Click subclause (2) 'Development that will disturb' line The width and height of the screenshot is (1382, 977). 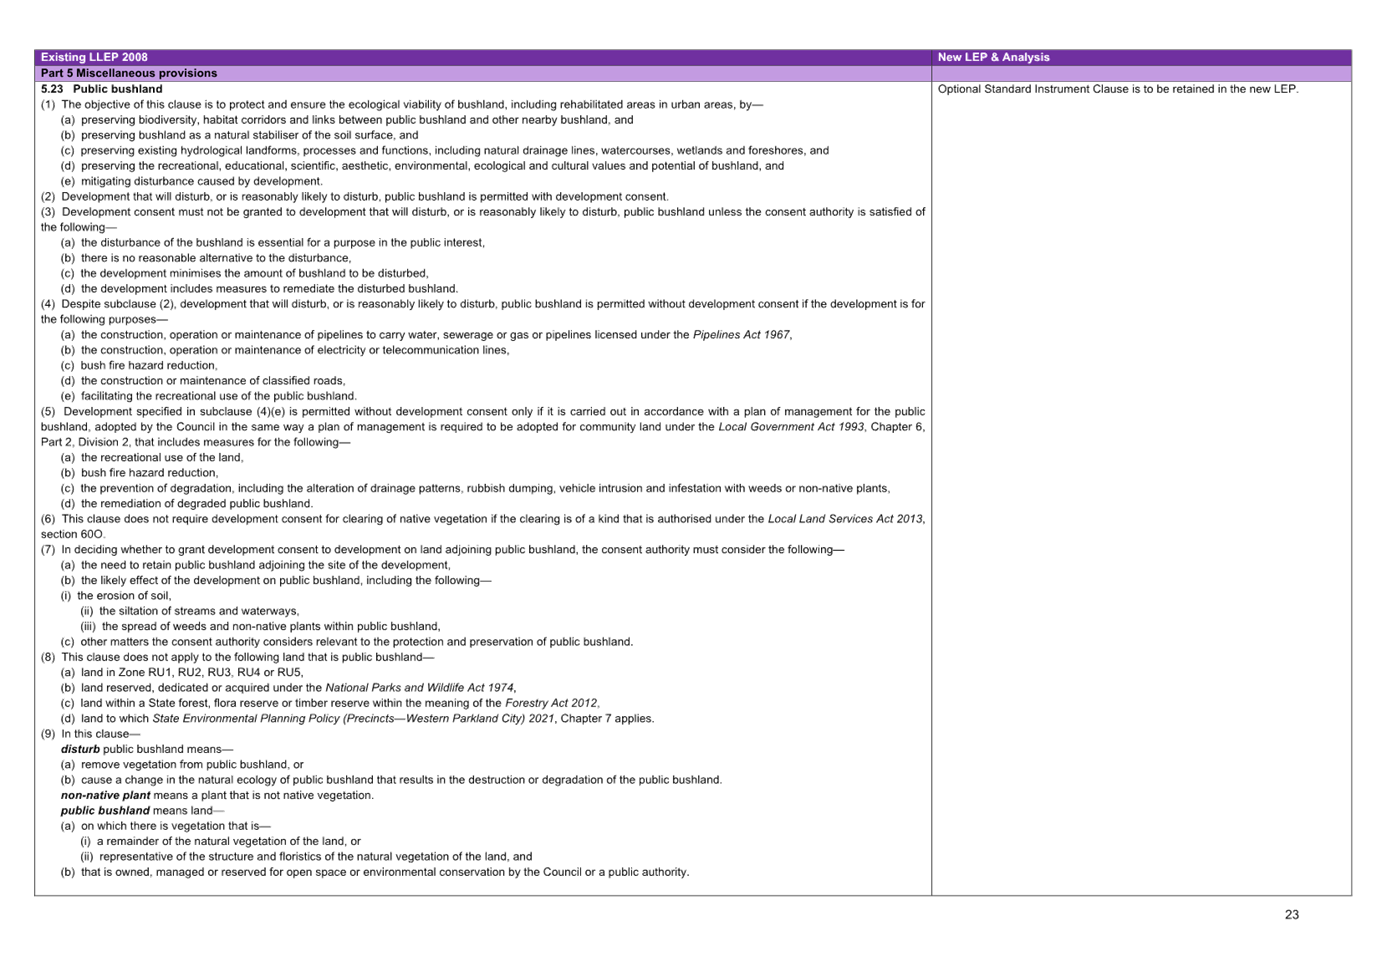[355, 197]
